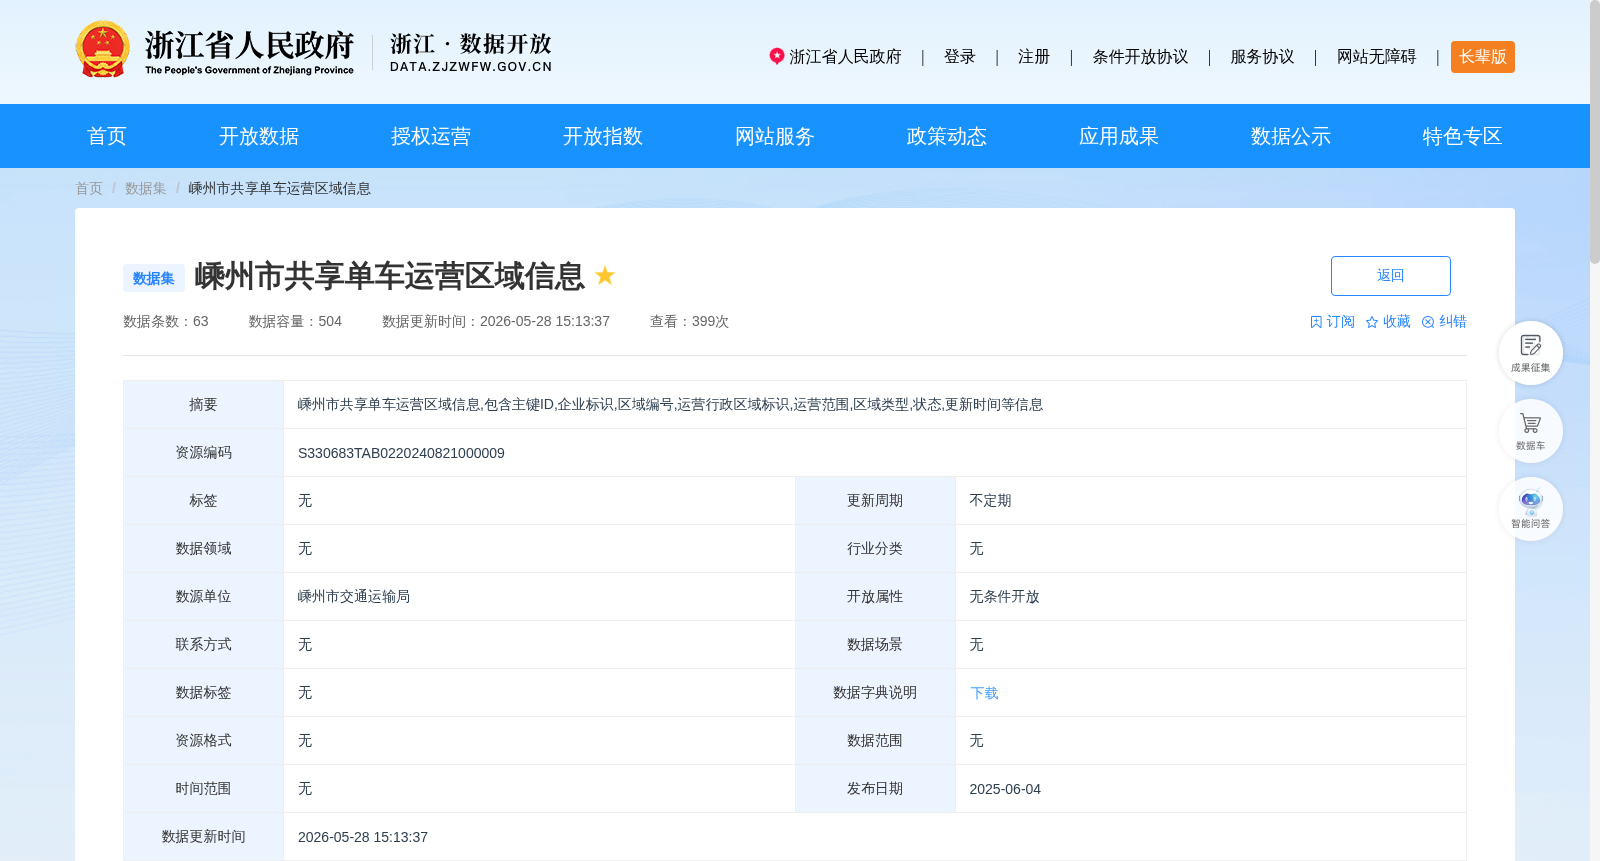
Task: Click resource code S330683TAB0220240821000009
Action: tap(401, 453)
